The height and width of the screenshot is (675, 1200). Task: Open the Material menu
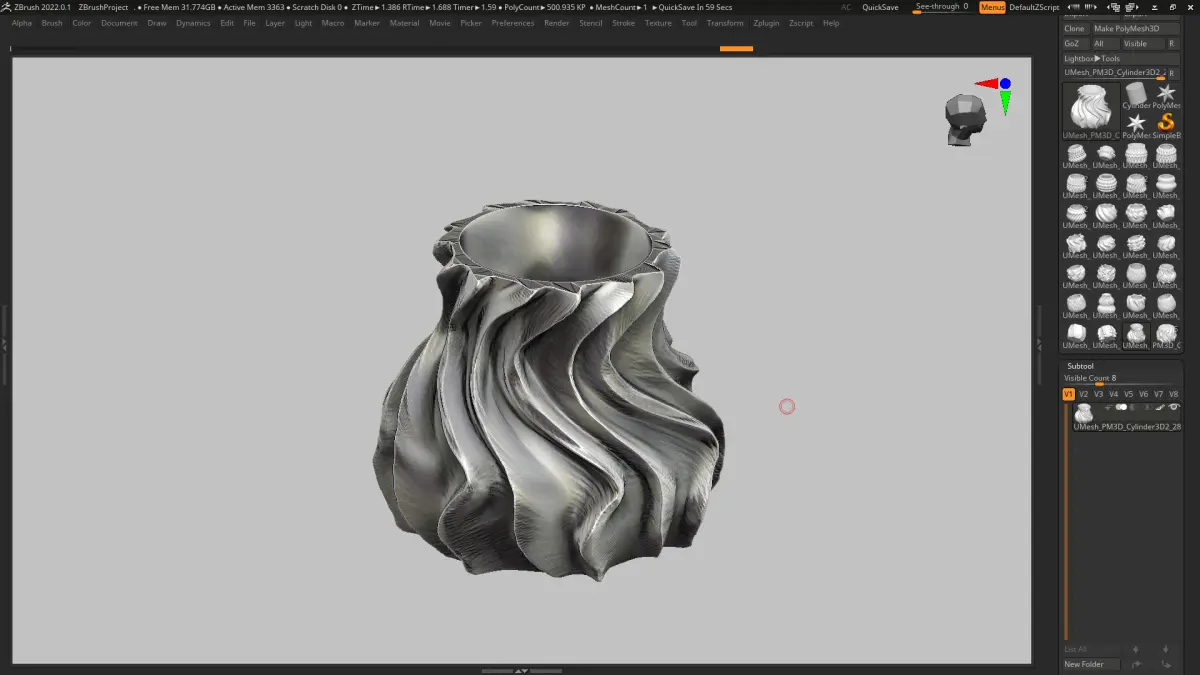405,23
